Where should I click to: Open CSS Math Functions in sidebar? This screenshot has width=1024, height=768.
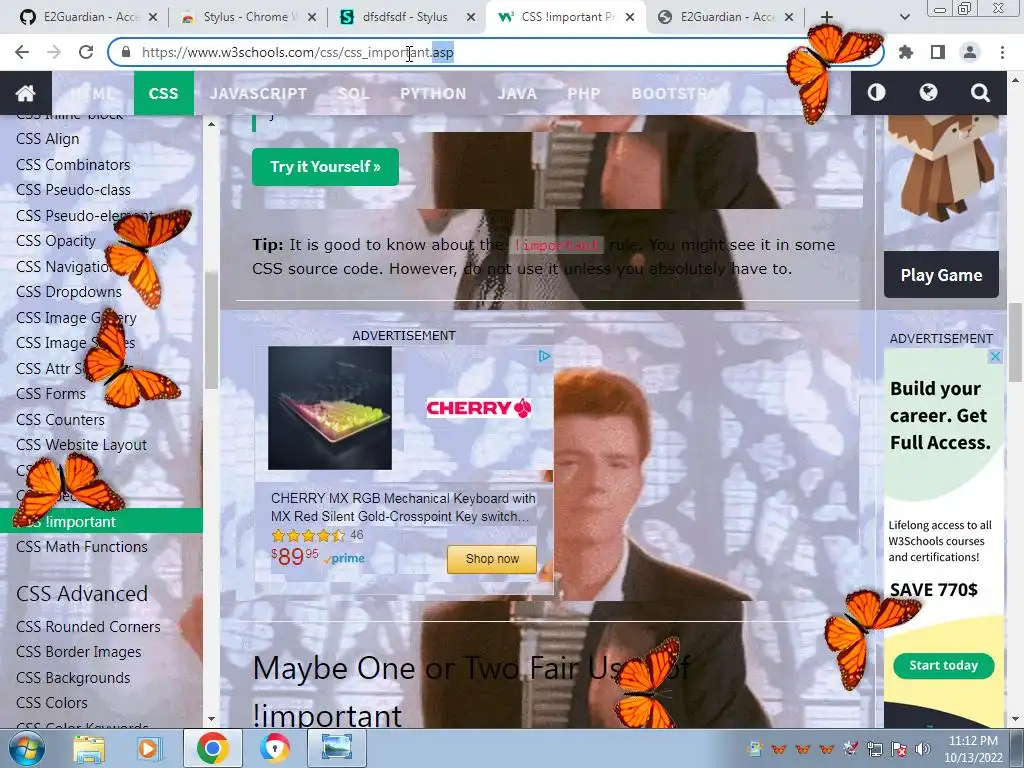[x=82, y=547]
